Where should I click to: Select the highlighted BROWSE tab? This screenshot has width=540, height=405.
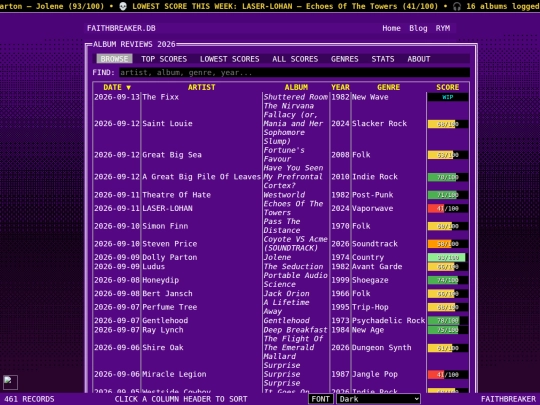coord(114,59)
